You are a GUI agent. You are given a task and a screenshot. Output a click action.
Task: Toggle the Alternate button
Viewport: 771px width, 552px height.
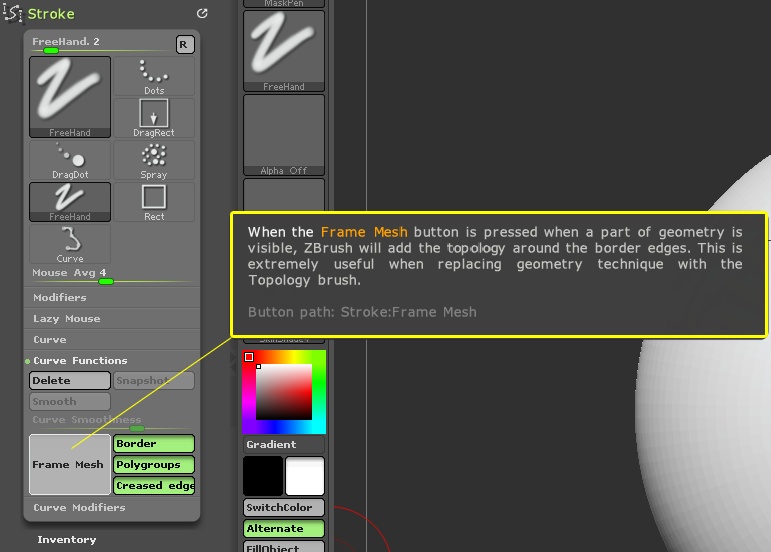[x=284, y=528]
